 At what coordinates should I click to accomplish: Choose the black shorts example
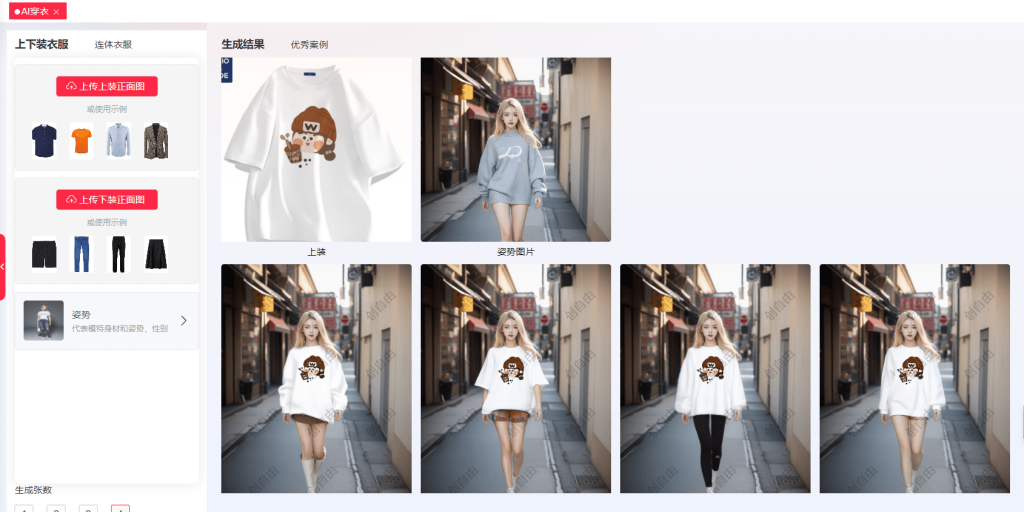point(44,254)
